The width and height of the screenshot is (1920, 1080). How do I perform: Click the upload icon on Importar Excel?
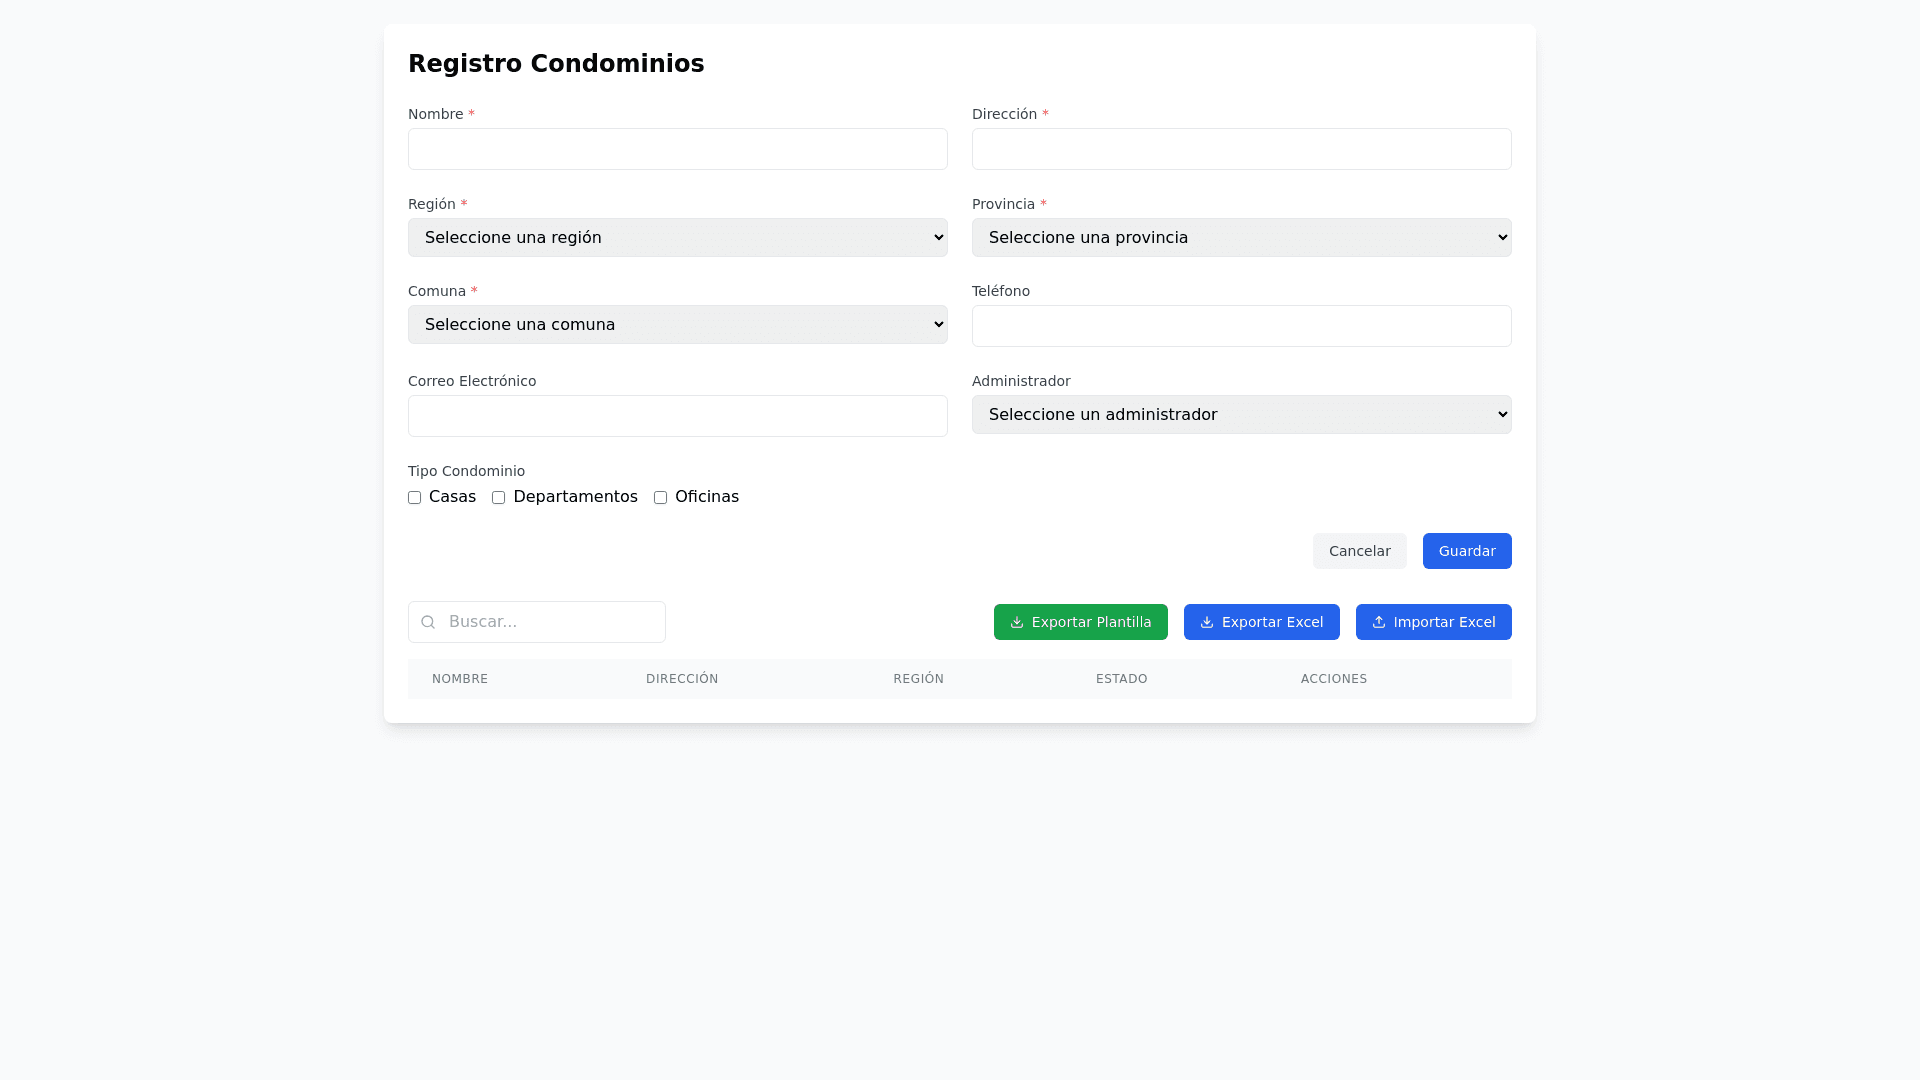point(1379,622)
